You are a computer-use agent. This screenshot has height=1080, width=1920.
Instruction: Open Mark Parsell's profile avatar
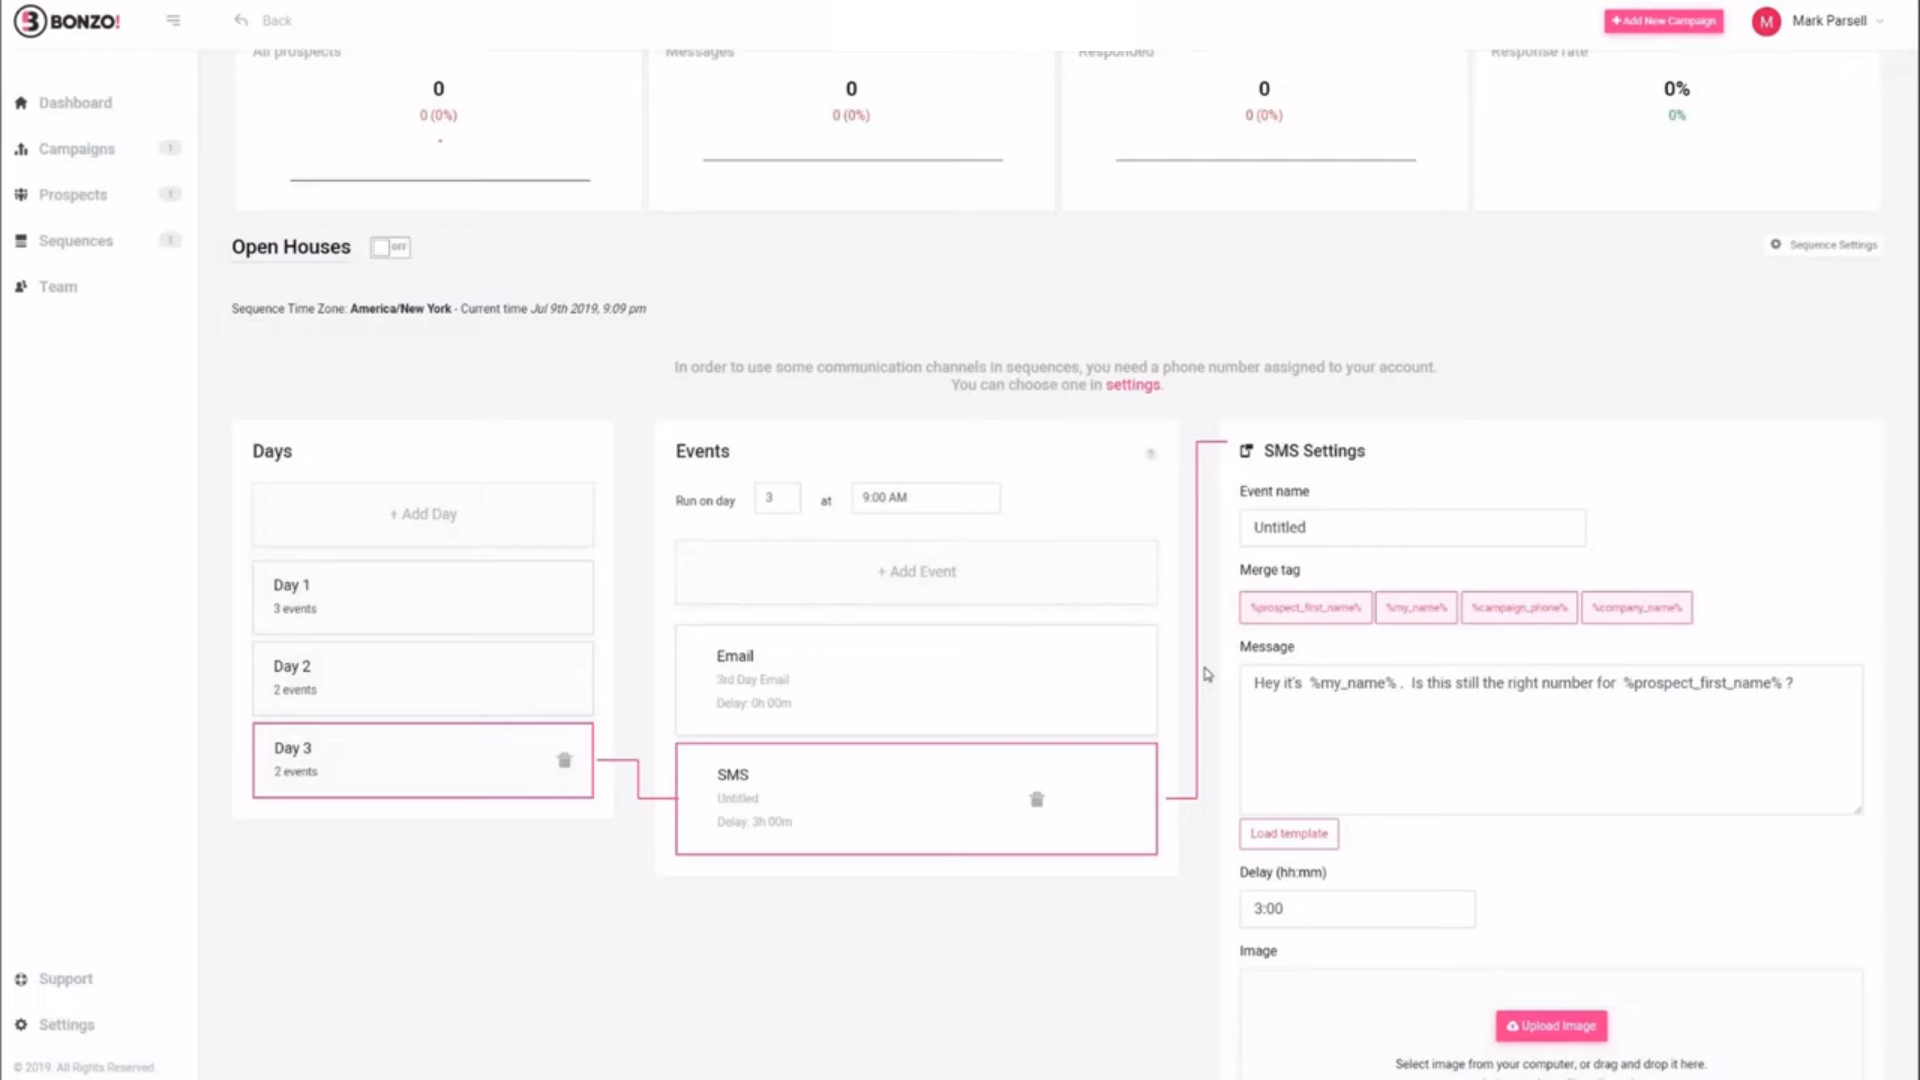1766,21
